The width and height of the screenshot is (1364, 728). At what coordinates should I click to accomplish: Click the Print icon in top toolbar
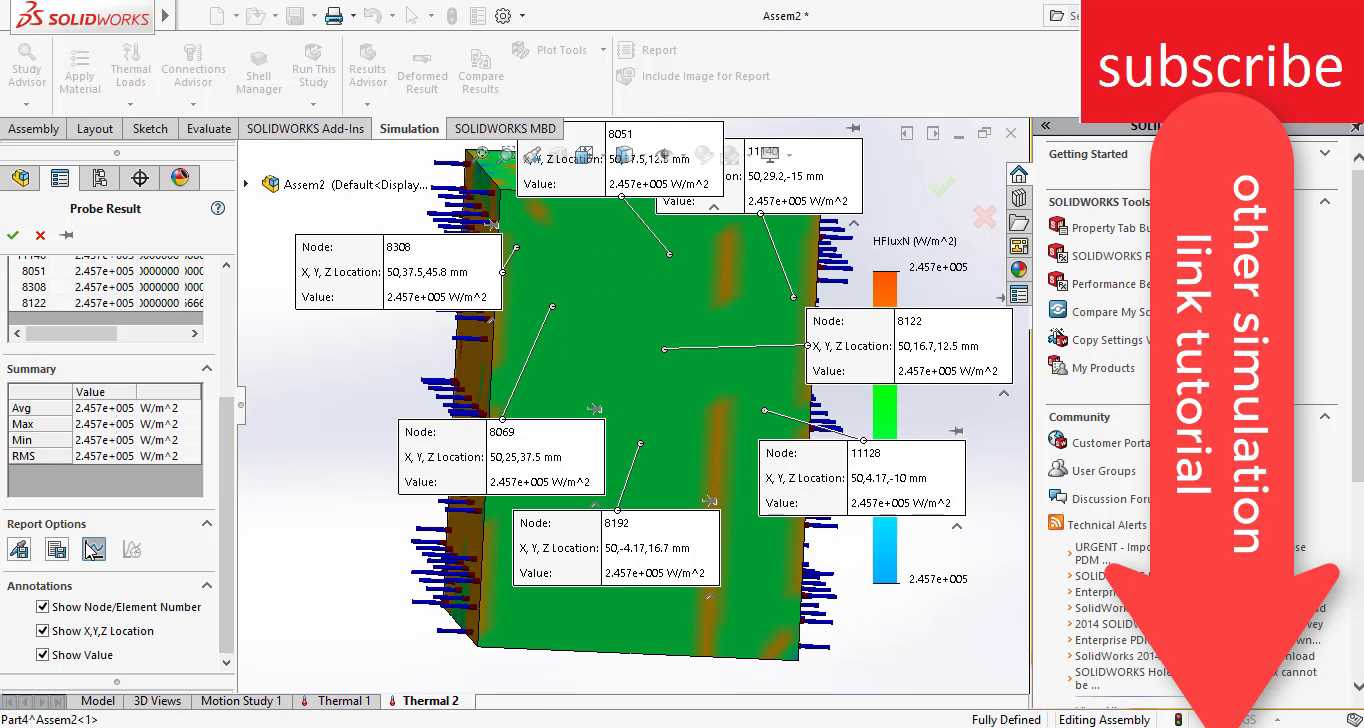click(334, 16)
